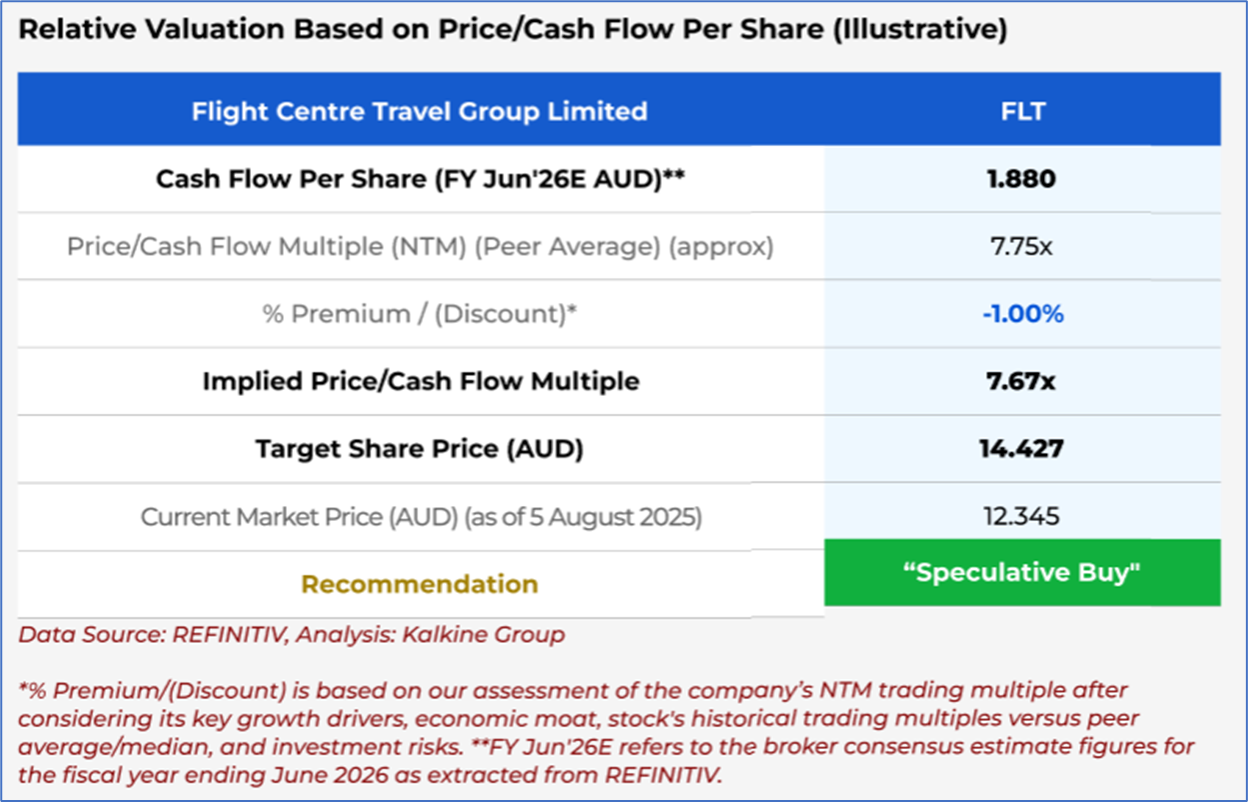The width and height of the screenshot is (1248, 802).
Task: Select the Implied Price/Cash Flow Multiple label
Action: coord(420,381)
